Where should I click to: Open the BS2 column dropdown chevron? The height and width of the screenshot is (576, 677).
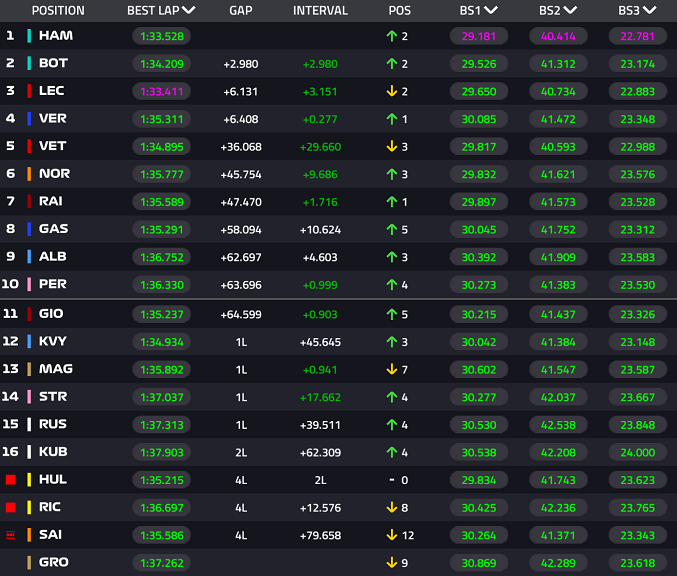[x=570, y=10]
